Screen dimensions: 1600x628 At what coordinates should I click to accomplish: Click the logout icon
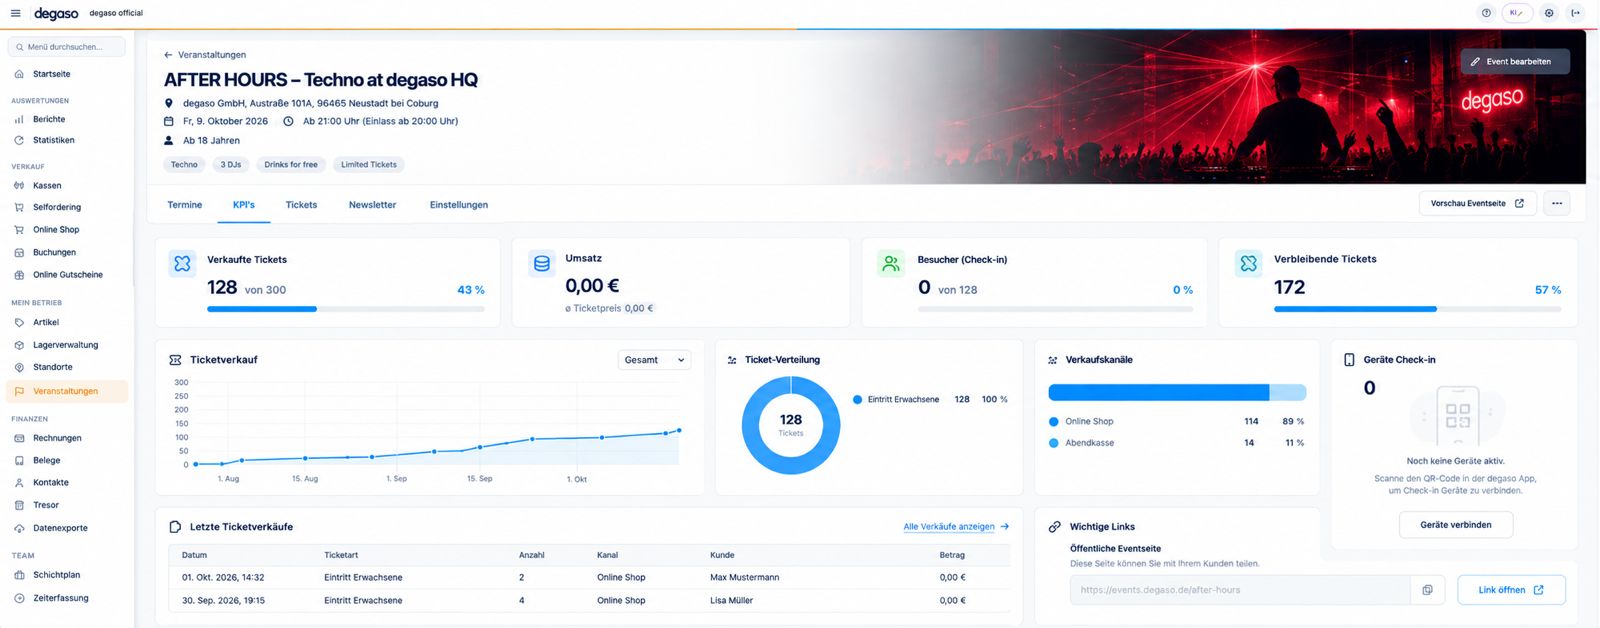point(1576,13)
